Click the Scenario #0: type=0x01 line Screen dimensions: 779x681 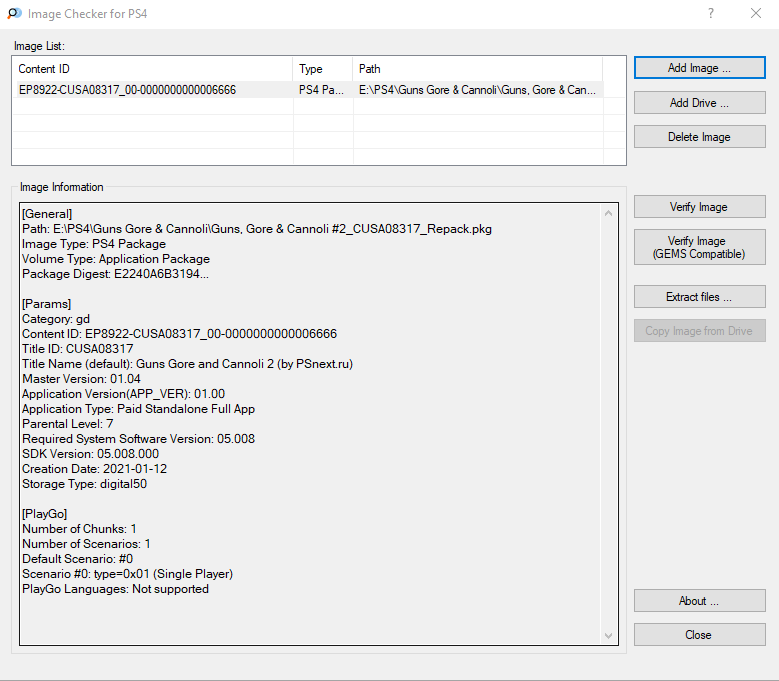(128, 574)
